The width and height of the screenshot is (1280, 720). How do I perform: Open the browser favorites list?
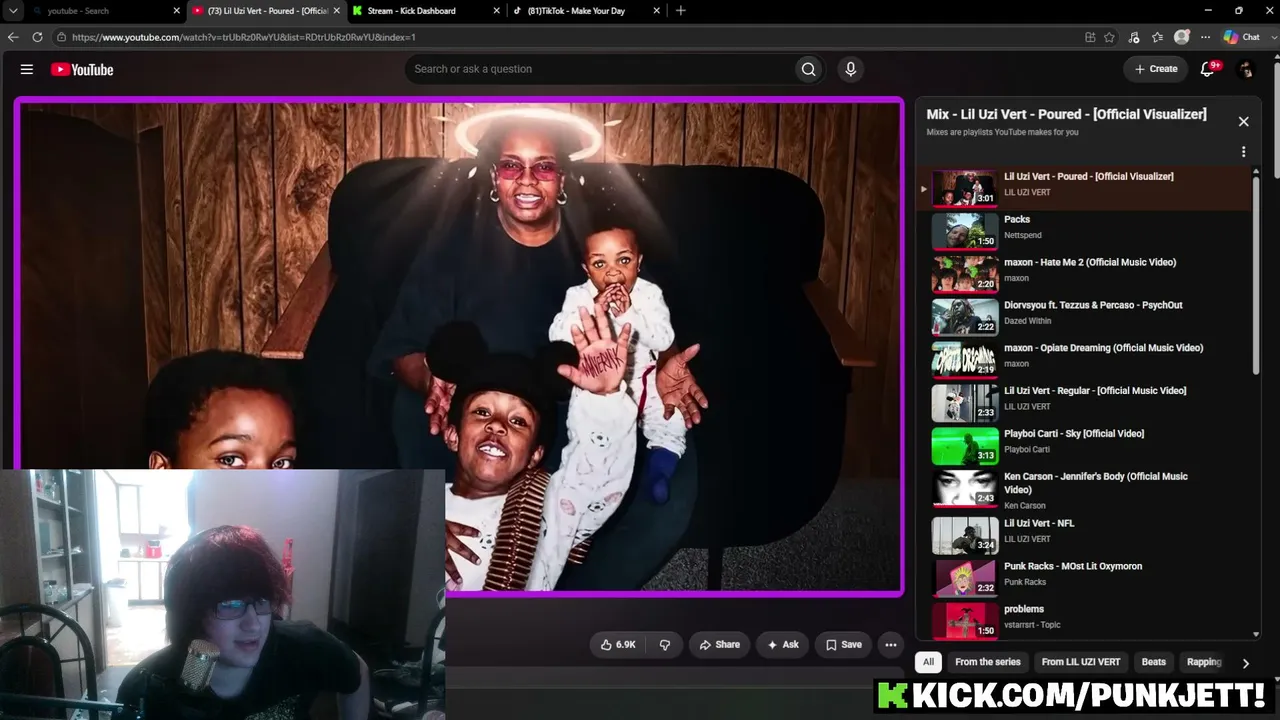click(1157, 37)
